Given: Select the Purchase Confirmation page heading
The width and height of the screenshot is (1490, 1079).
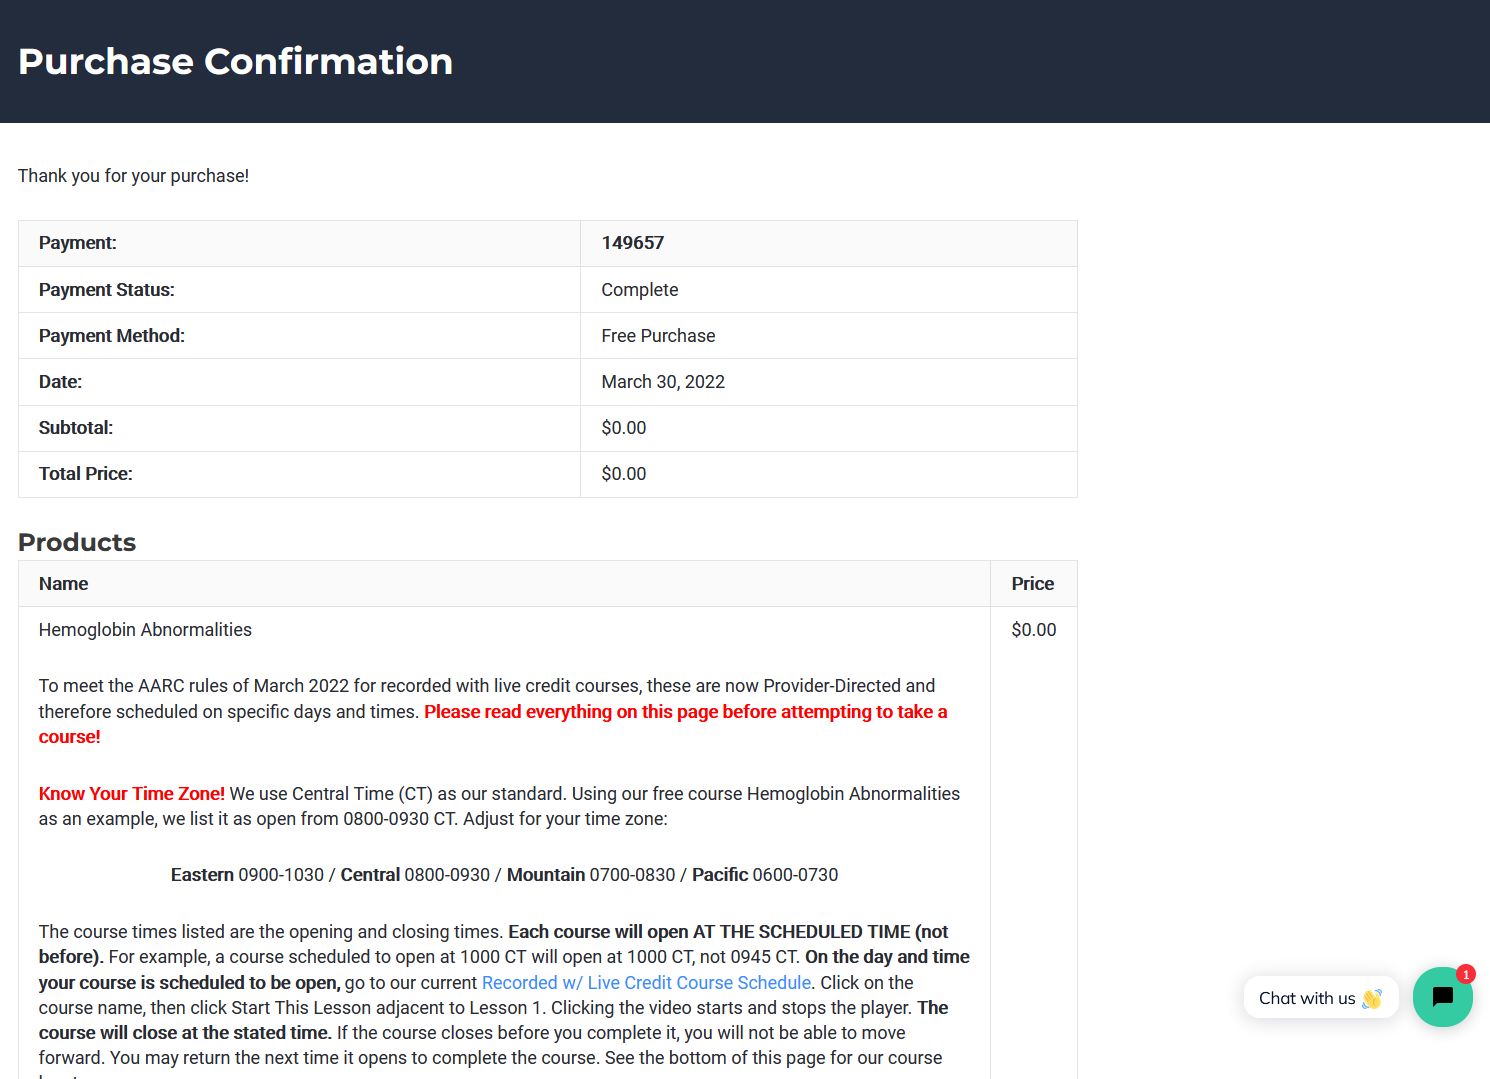Looking at the screenshot, I should (236, 61).
